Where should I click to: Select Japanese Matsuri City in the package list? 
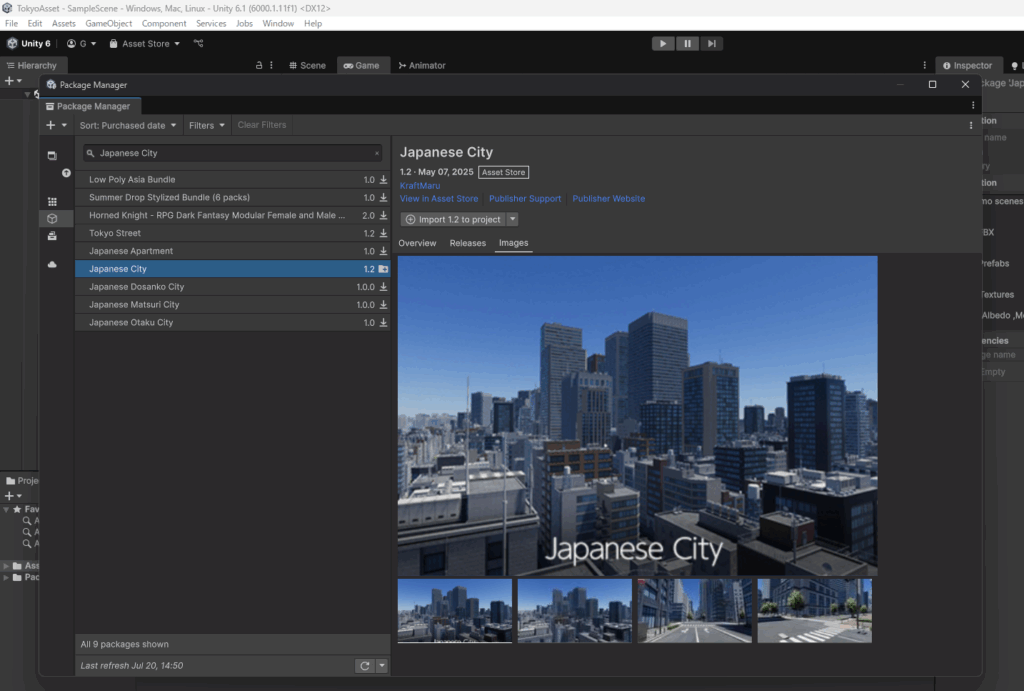tap(232, 304)
